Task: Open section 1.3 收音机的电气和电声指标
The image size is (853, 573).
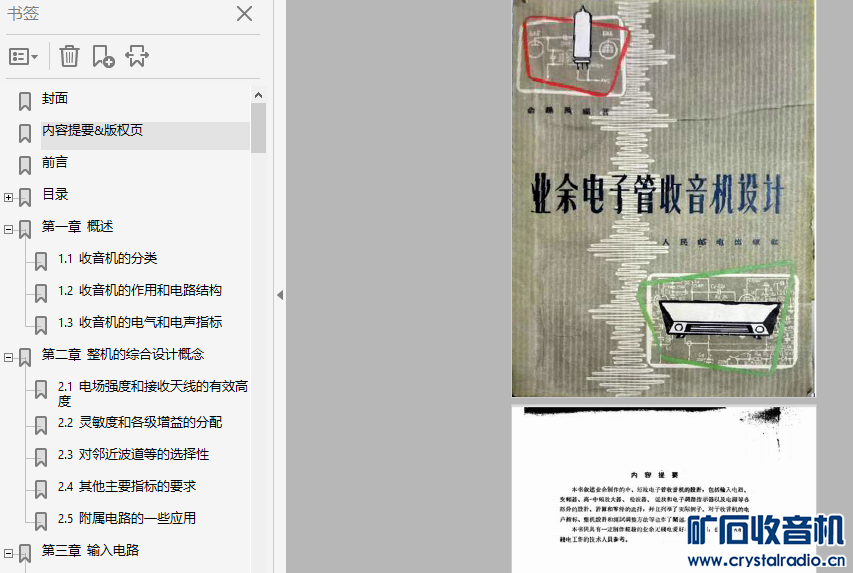Action: coord(140,323)
